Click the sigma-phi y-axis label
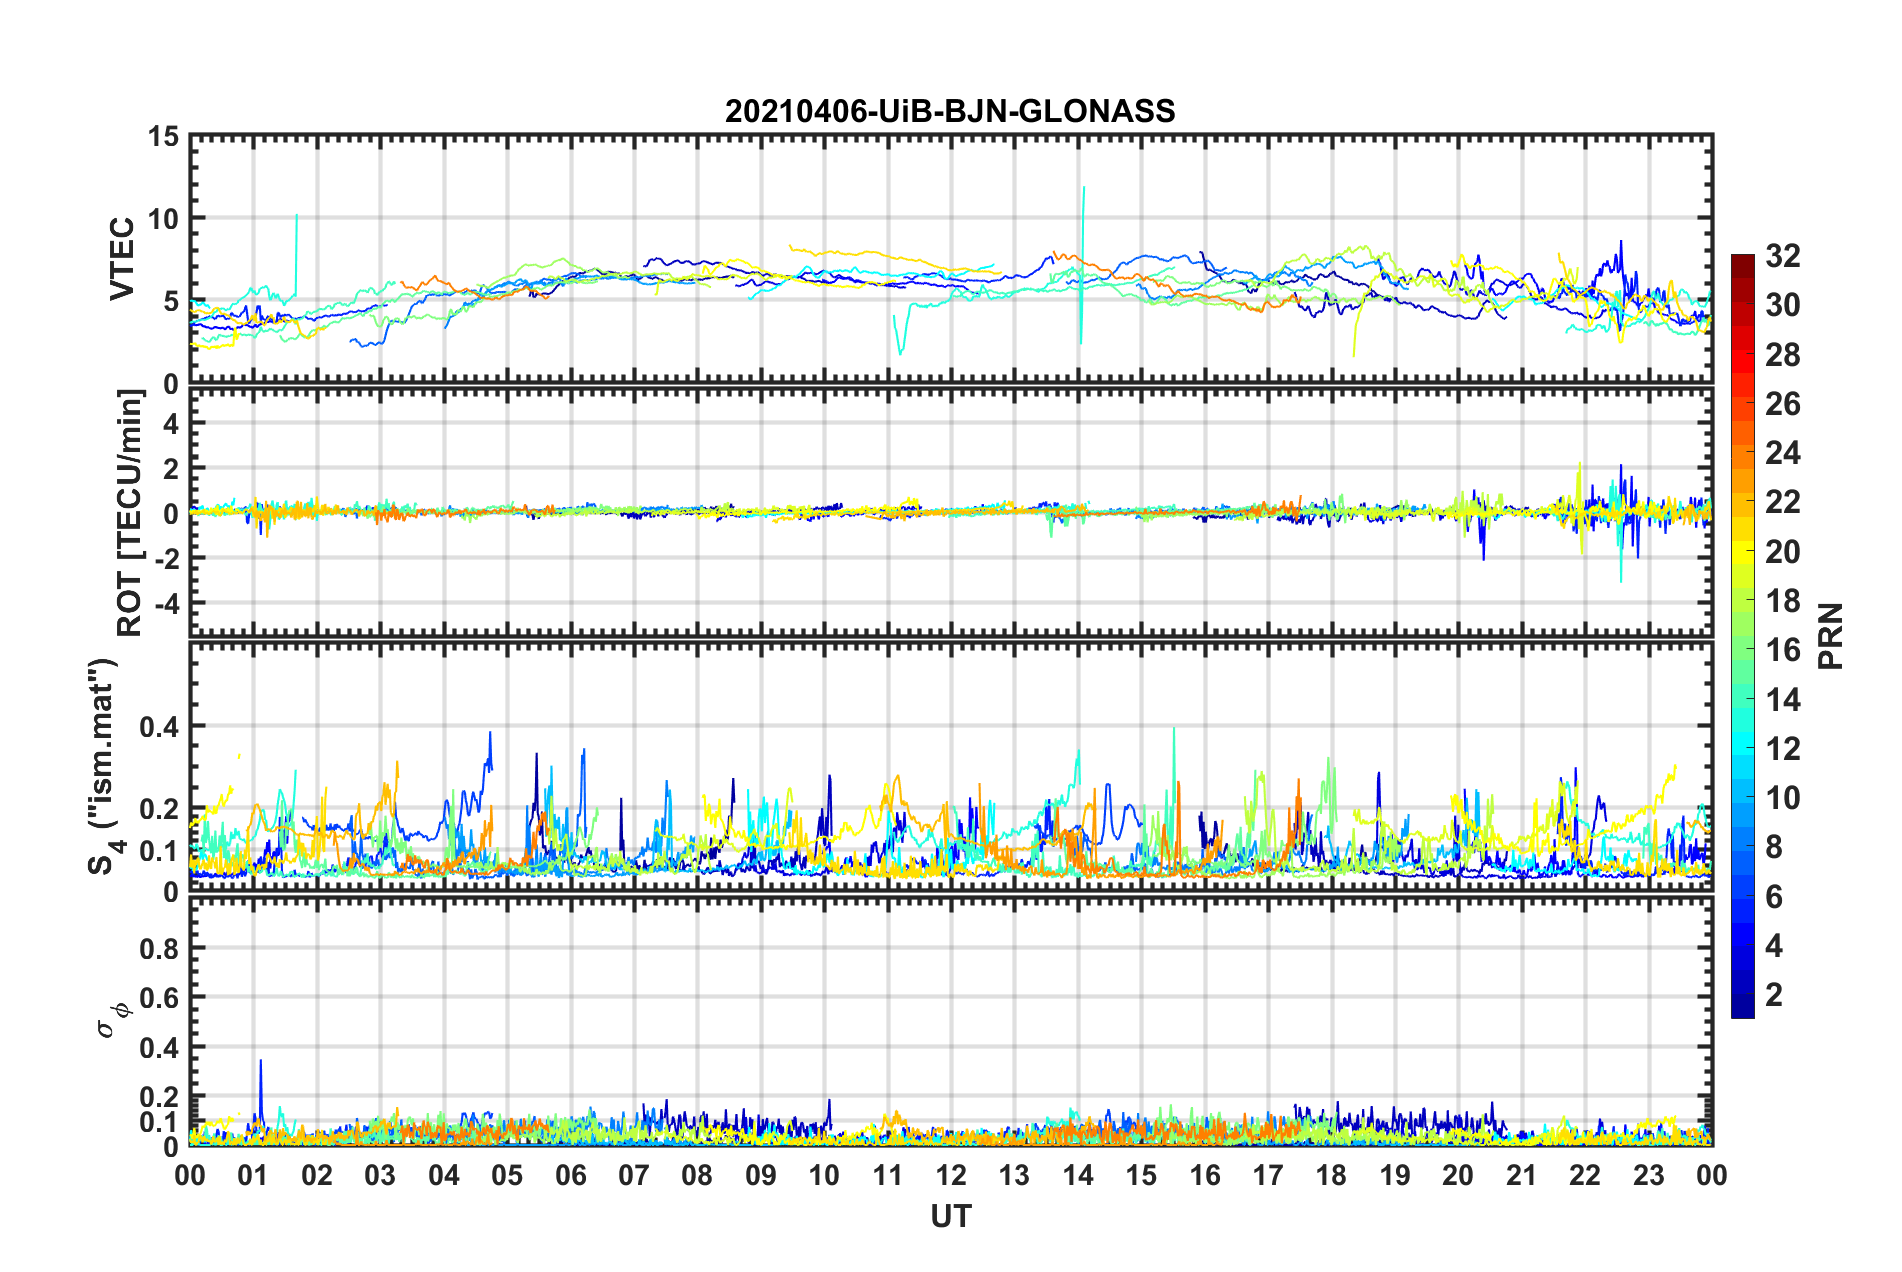The image size is (1902, 1272). [112, 1021]
